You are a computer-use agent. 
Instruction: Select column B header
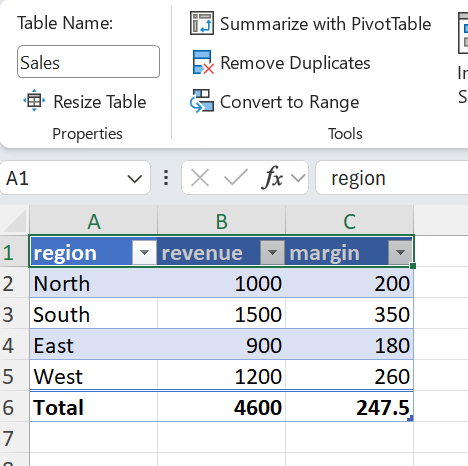[222, 221]
